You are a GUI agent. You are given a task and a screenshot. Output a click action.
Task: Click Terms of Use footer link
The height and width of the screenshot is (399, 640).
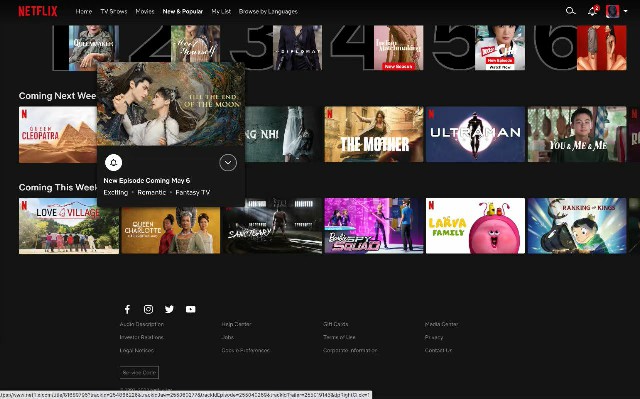[339, 337]
